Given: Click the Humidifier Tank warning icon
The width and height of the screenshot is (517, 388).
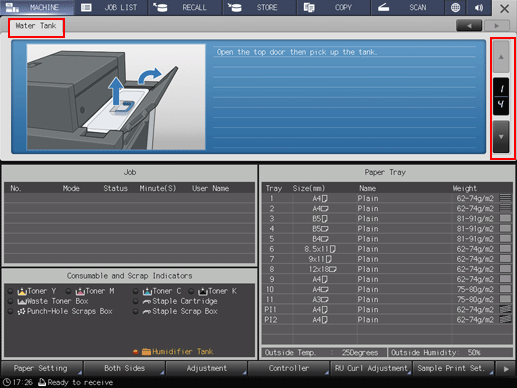Looking at the screenshot, I should [x=146, y=352].
